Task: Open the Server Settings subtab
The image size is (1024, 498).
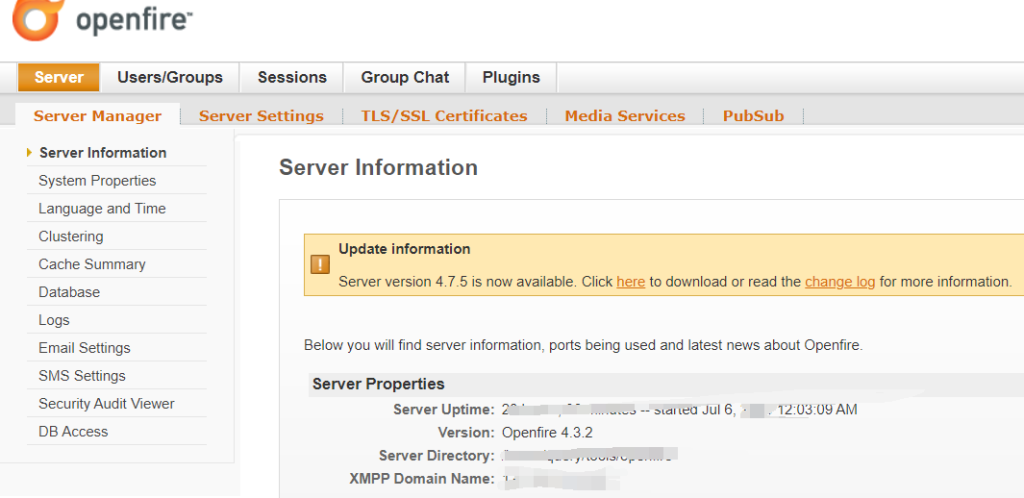Action: tap(261, 116)
